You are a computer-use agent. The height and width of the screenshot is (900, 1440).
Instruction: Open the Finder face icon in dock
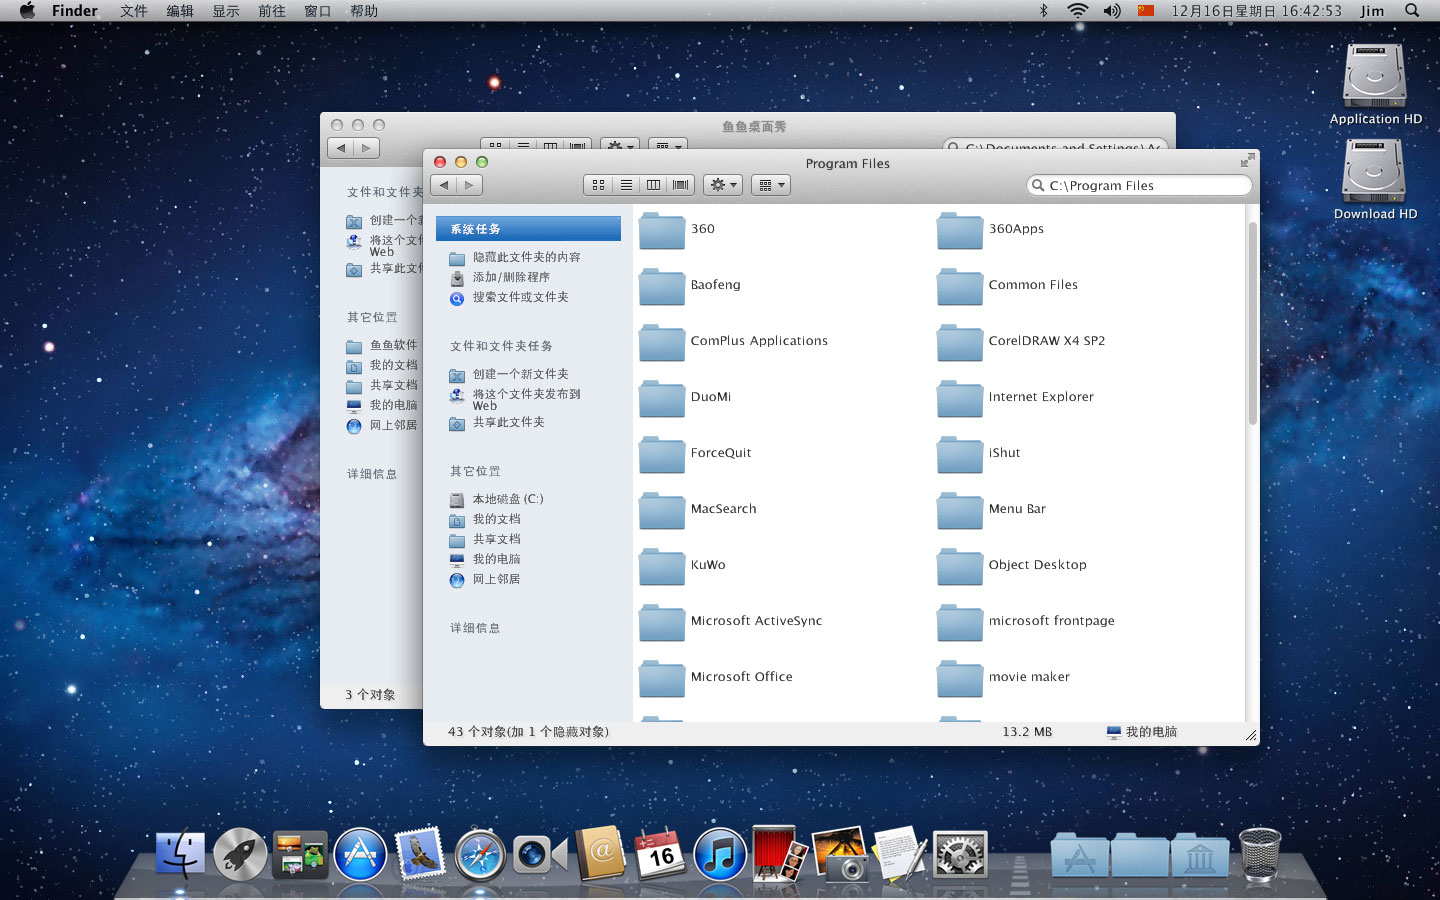180,855
